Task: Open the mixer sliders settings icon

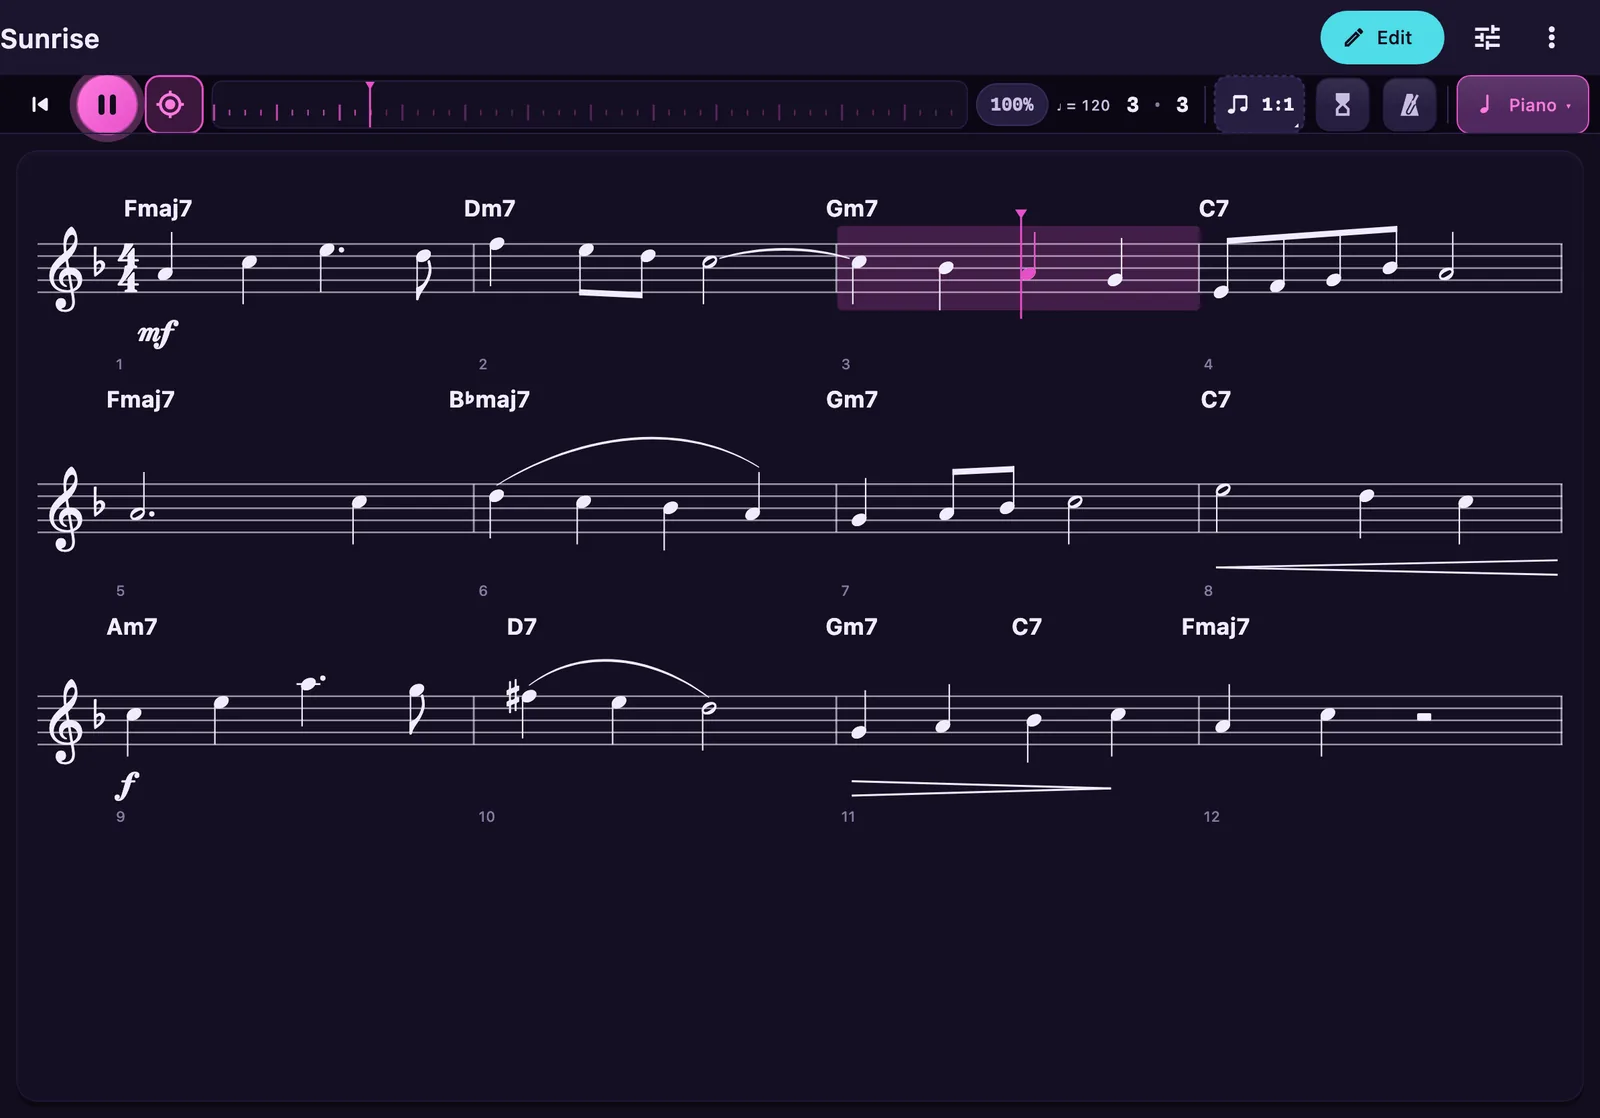Action: [x=1487, y=38]
